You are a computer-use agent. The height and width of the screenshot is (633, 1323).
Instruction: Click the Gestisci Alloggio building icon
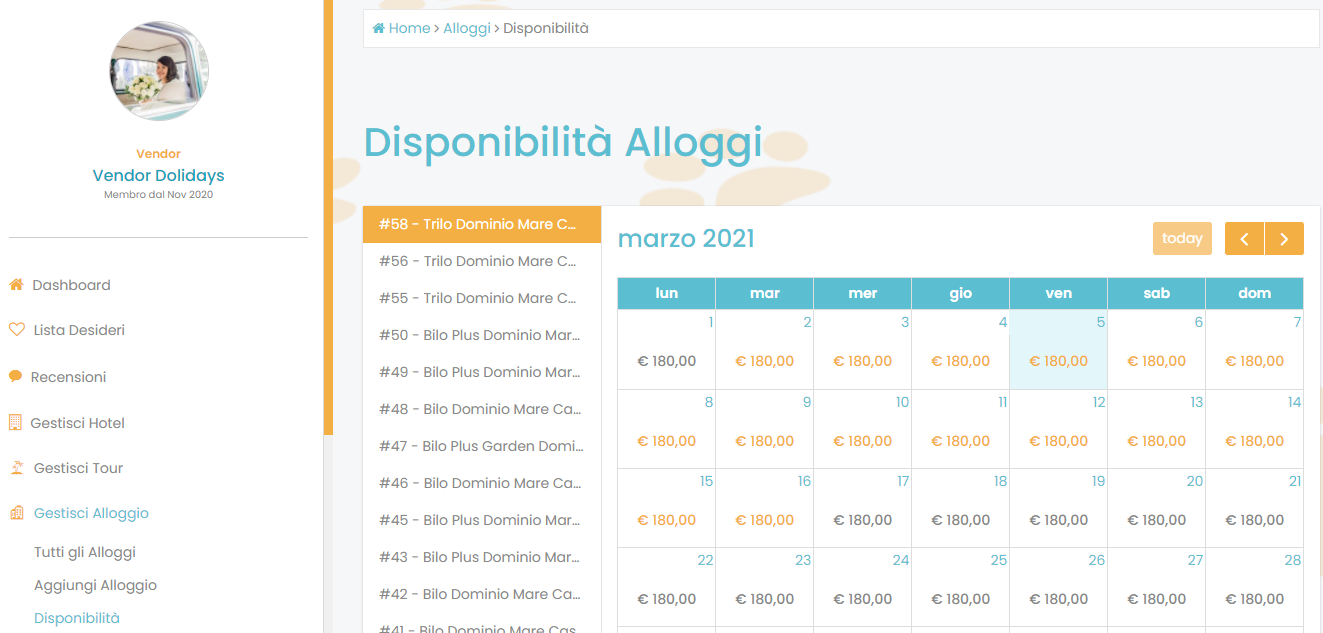[x=16, y=513]
